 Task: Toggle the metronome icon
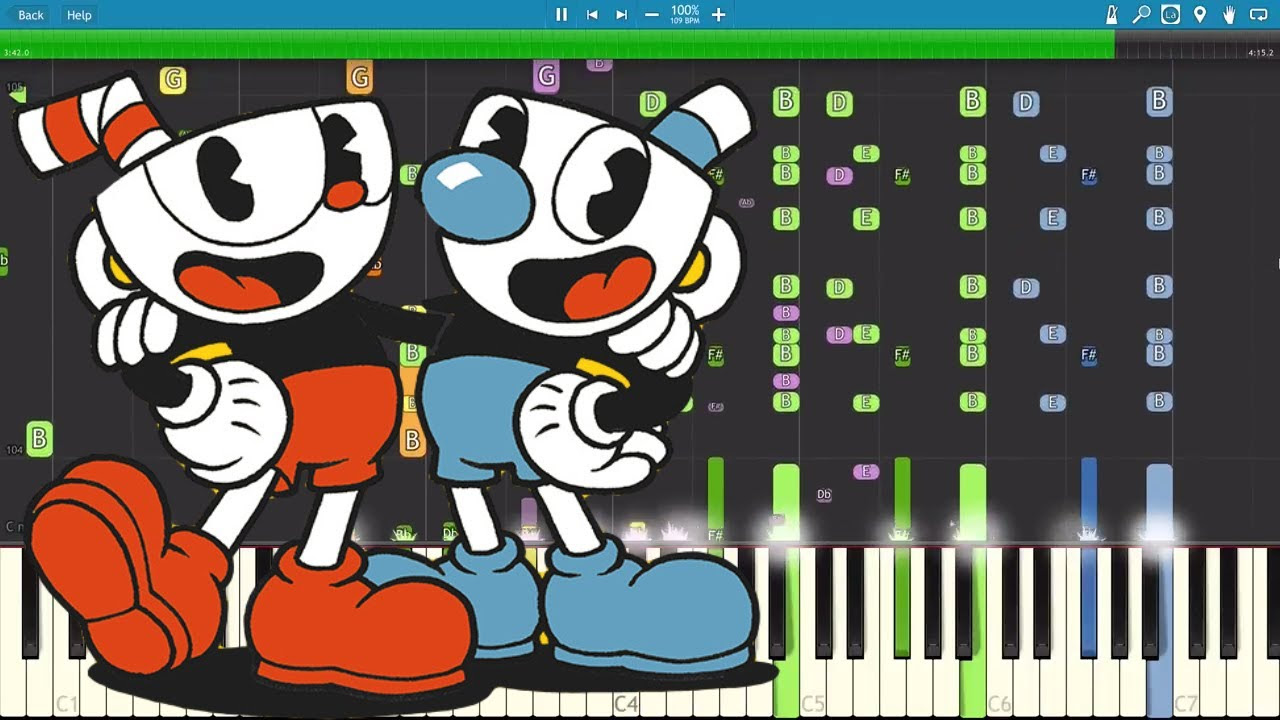[x=1112, y=14]
